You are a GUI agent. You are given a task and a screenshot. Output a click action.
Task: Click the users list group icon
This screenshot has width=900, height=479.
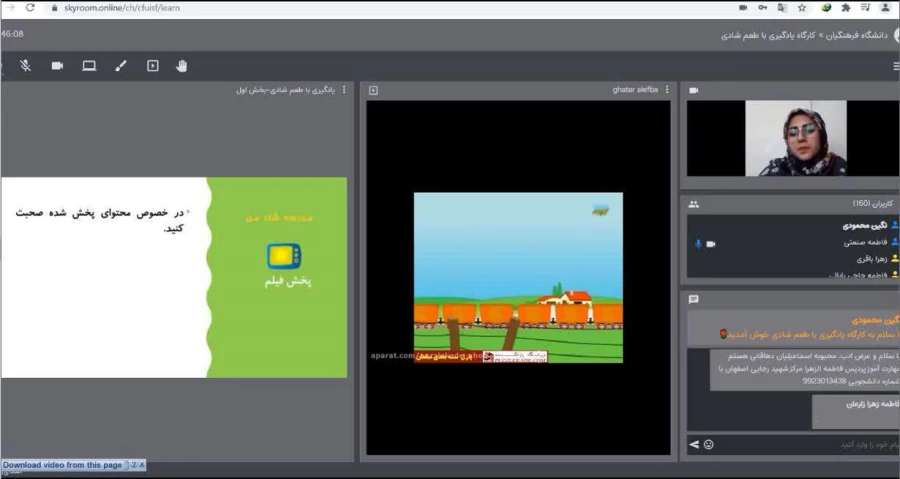tap(694, 204)
